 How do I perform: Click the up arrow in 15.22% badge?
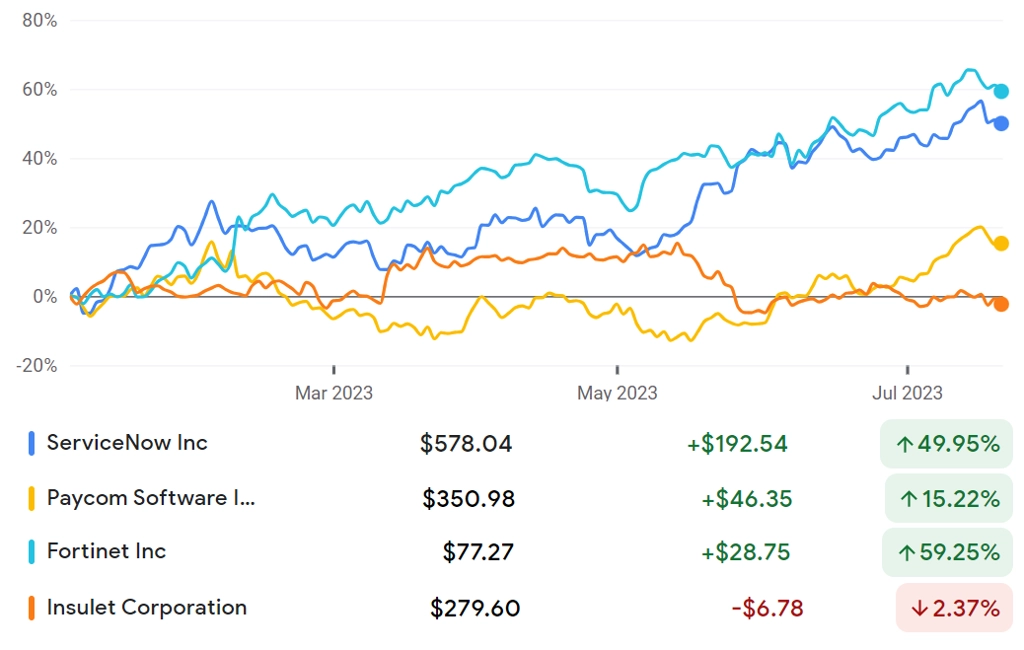[x=909, y=500]
